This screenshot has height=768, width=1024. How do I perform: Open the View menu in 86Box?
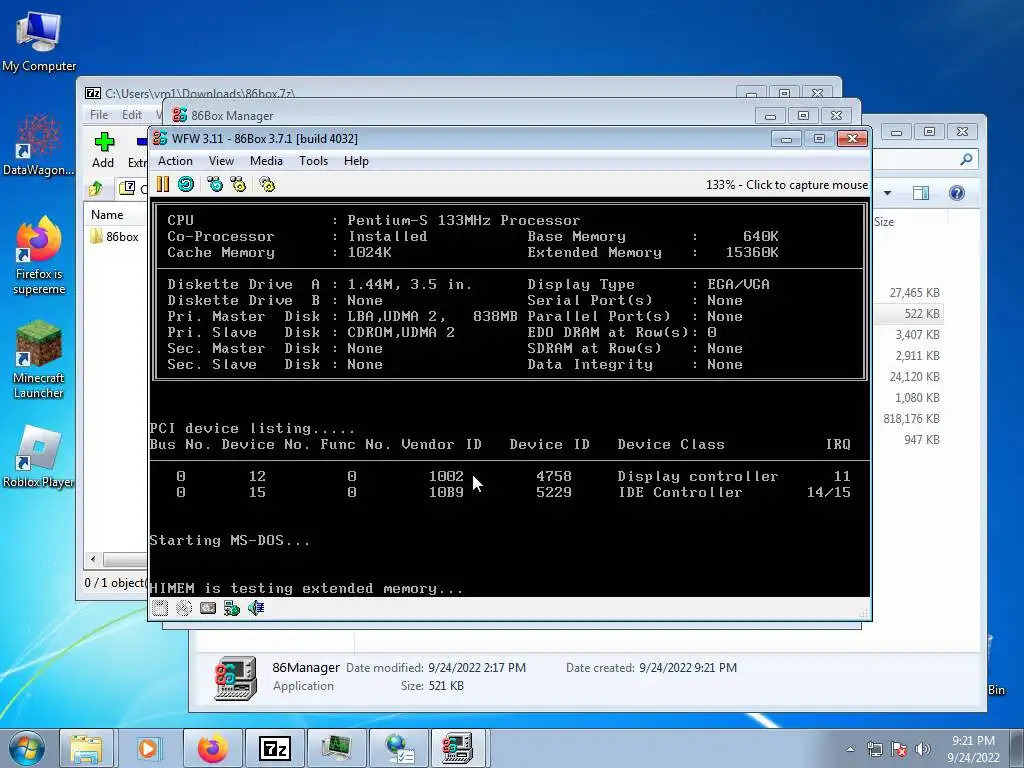(x=221, y=161)
